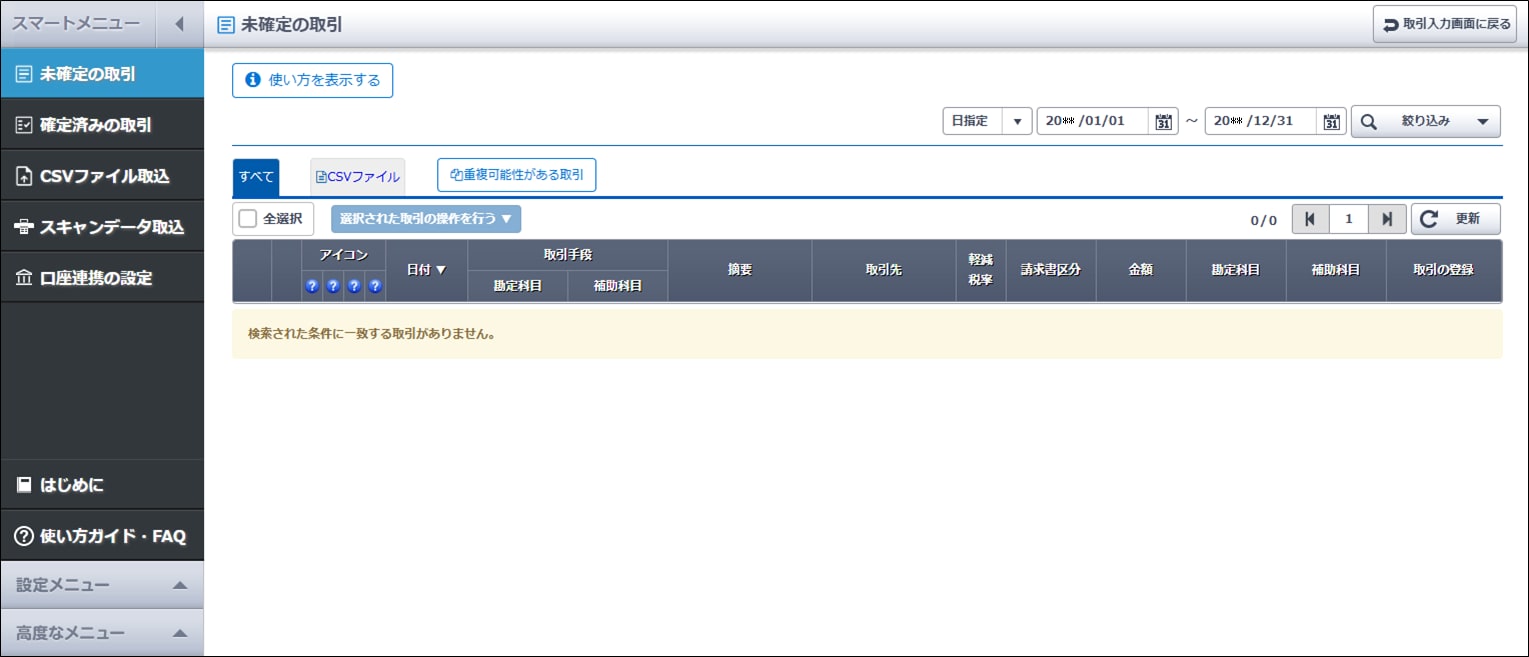Open the 絞り込み filter dropdown
This screenshot has width=1529, height=657.
pos(1425,121)
